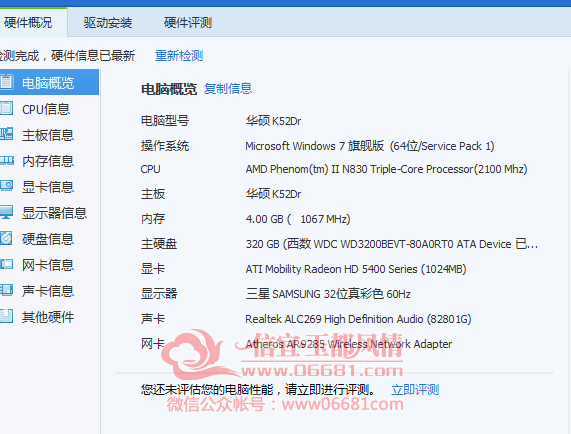Click the 复制信息 link
This screenshot has width=571, height=434.
point(228,88)
